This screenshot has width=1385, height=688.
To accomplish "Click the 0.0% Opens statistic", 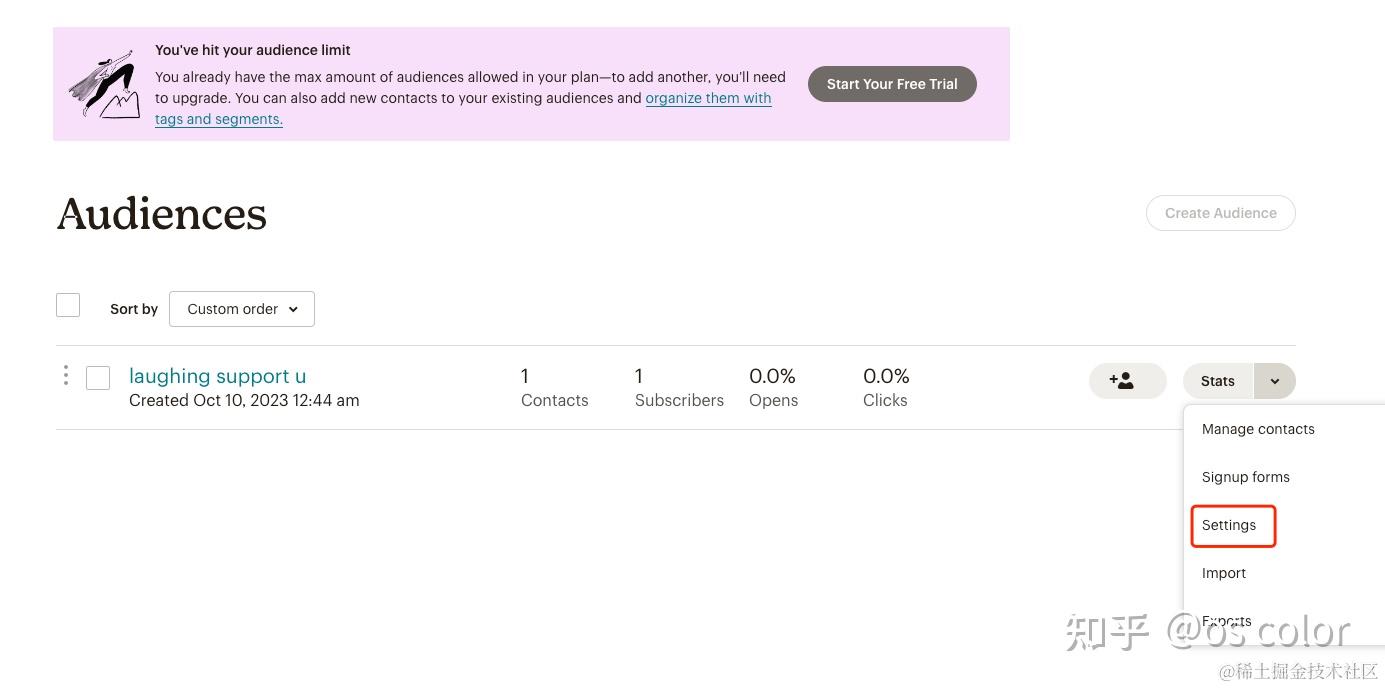I will click(x=773, y=387).
